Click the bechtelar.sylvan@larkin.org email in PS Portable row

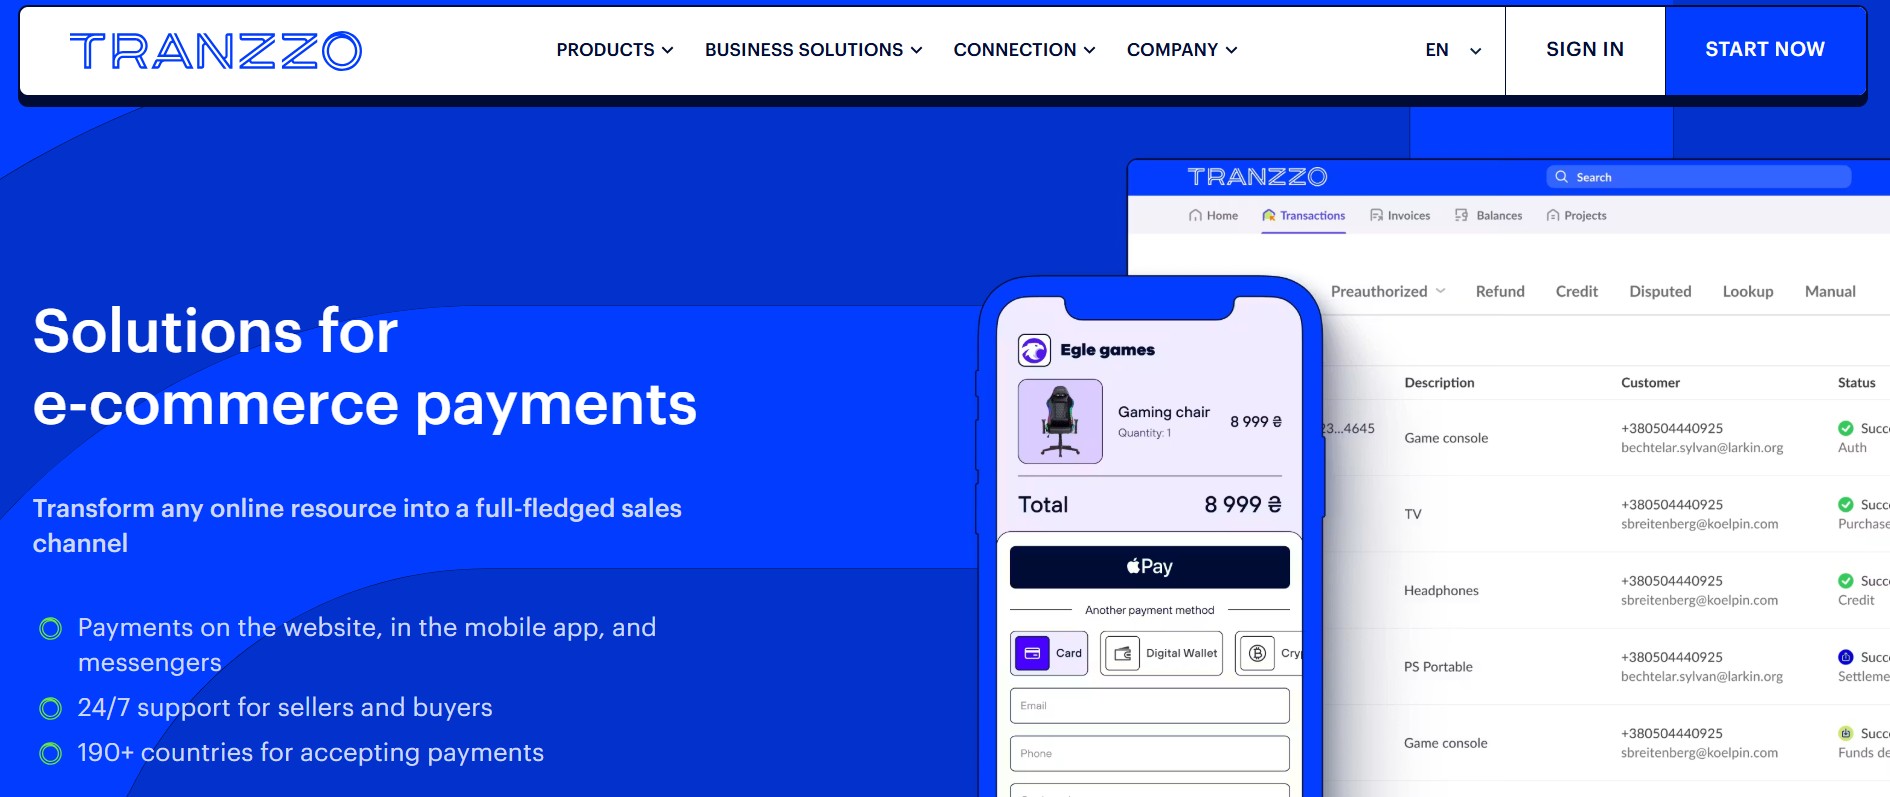pos(1702,676)
